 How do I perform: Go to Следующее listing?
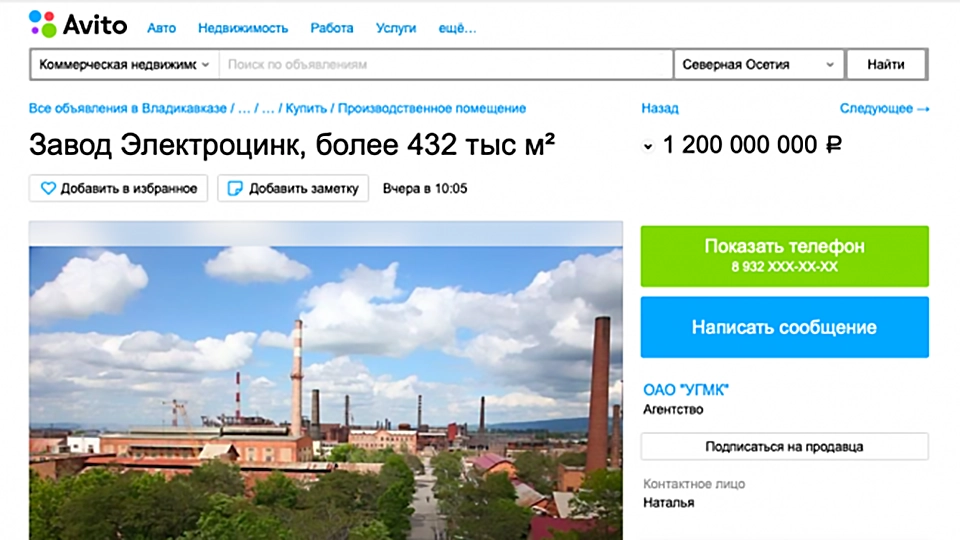click(884, 108)
